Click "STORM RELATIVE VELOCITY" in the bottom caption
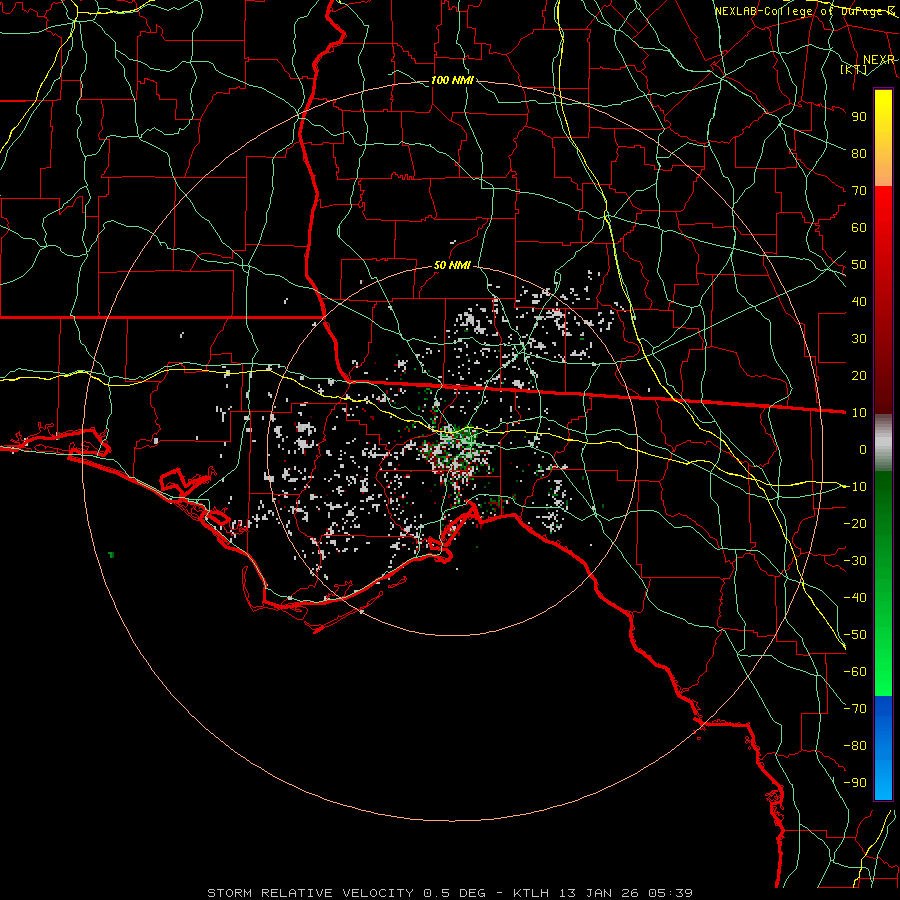900x900 pixels. 310,893
